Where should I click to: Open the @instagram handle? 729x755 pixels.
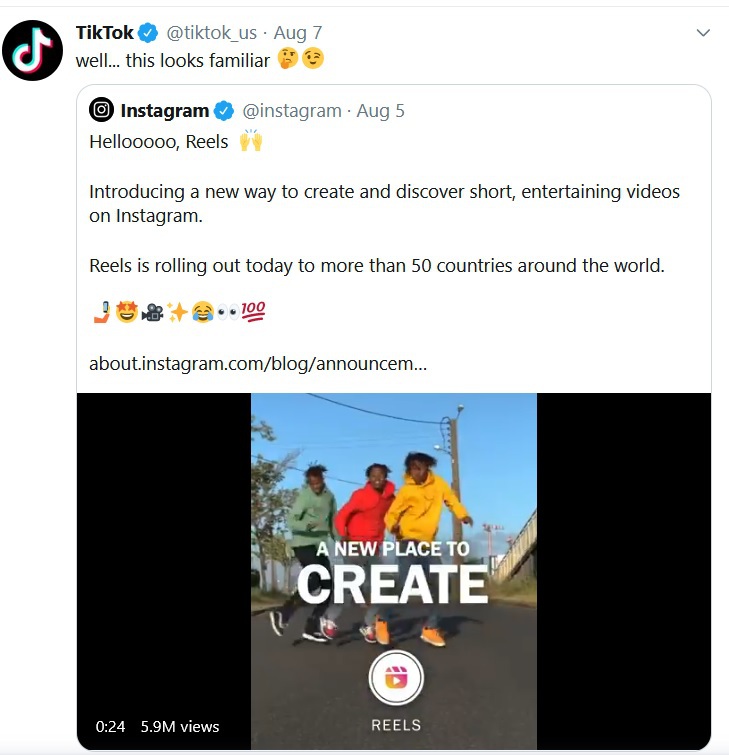pyautogui.click(x=292, y=110)
